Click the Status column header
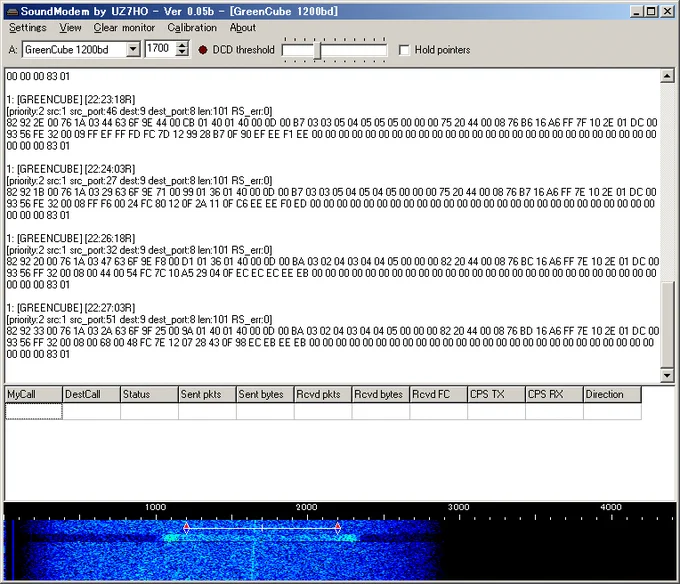This screenshot has width=680, height=584. tap(149, 395)
